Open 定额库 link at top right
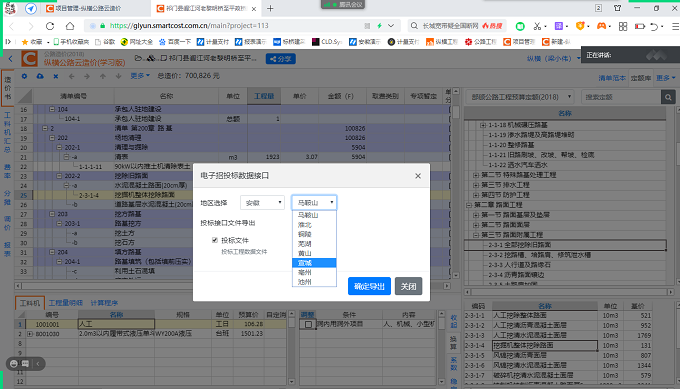 coord(641,78)
